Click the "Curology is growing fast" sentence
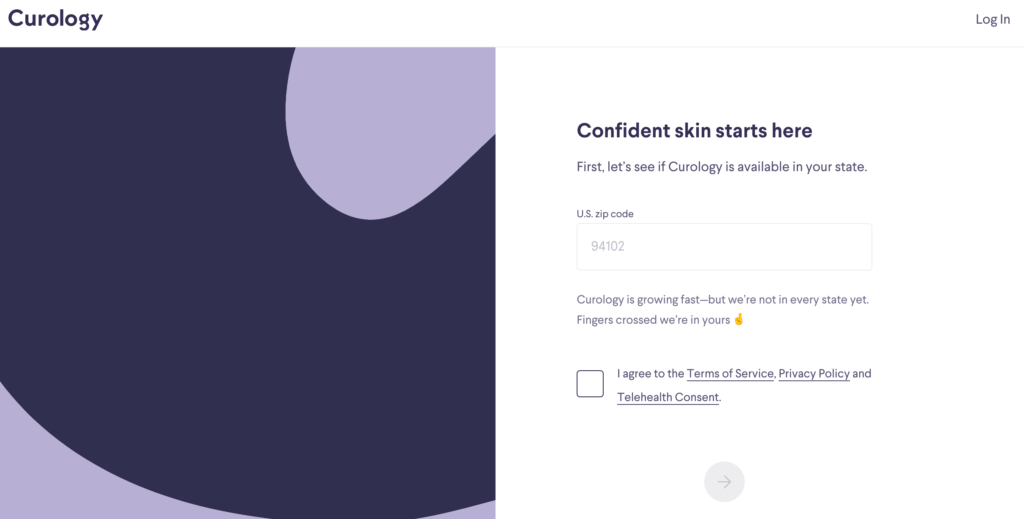Screen dimensions: 1024x519 pyautogui.click(x=722, y=300)
